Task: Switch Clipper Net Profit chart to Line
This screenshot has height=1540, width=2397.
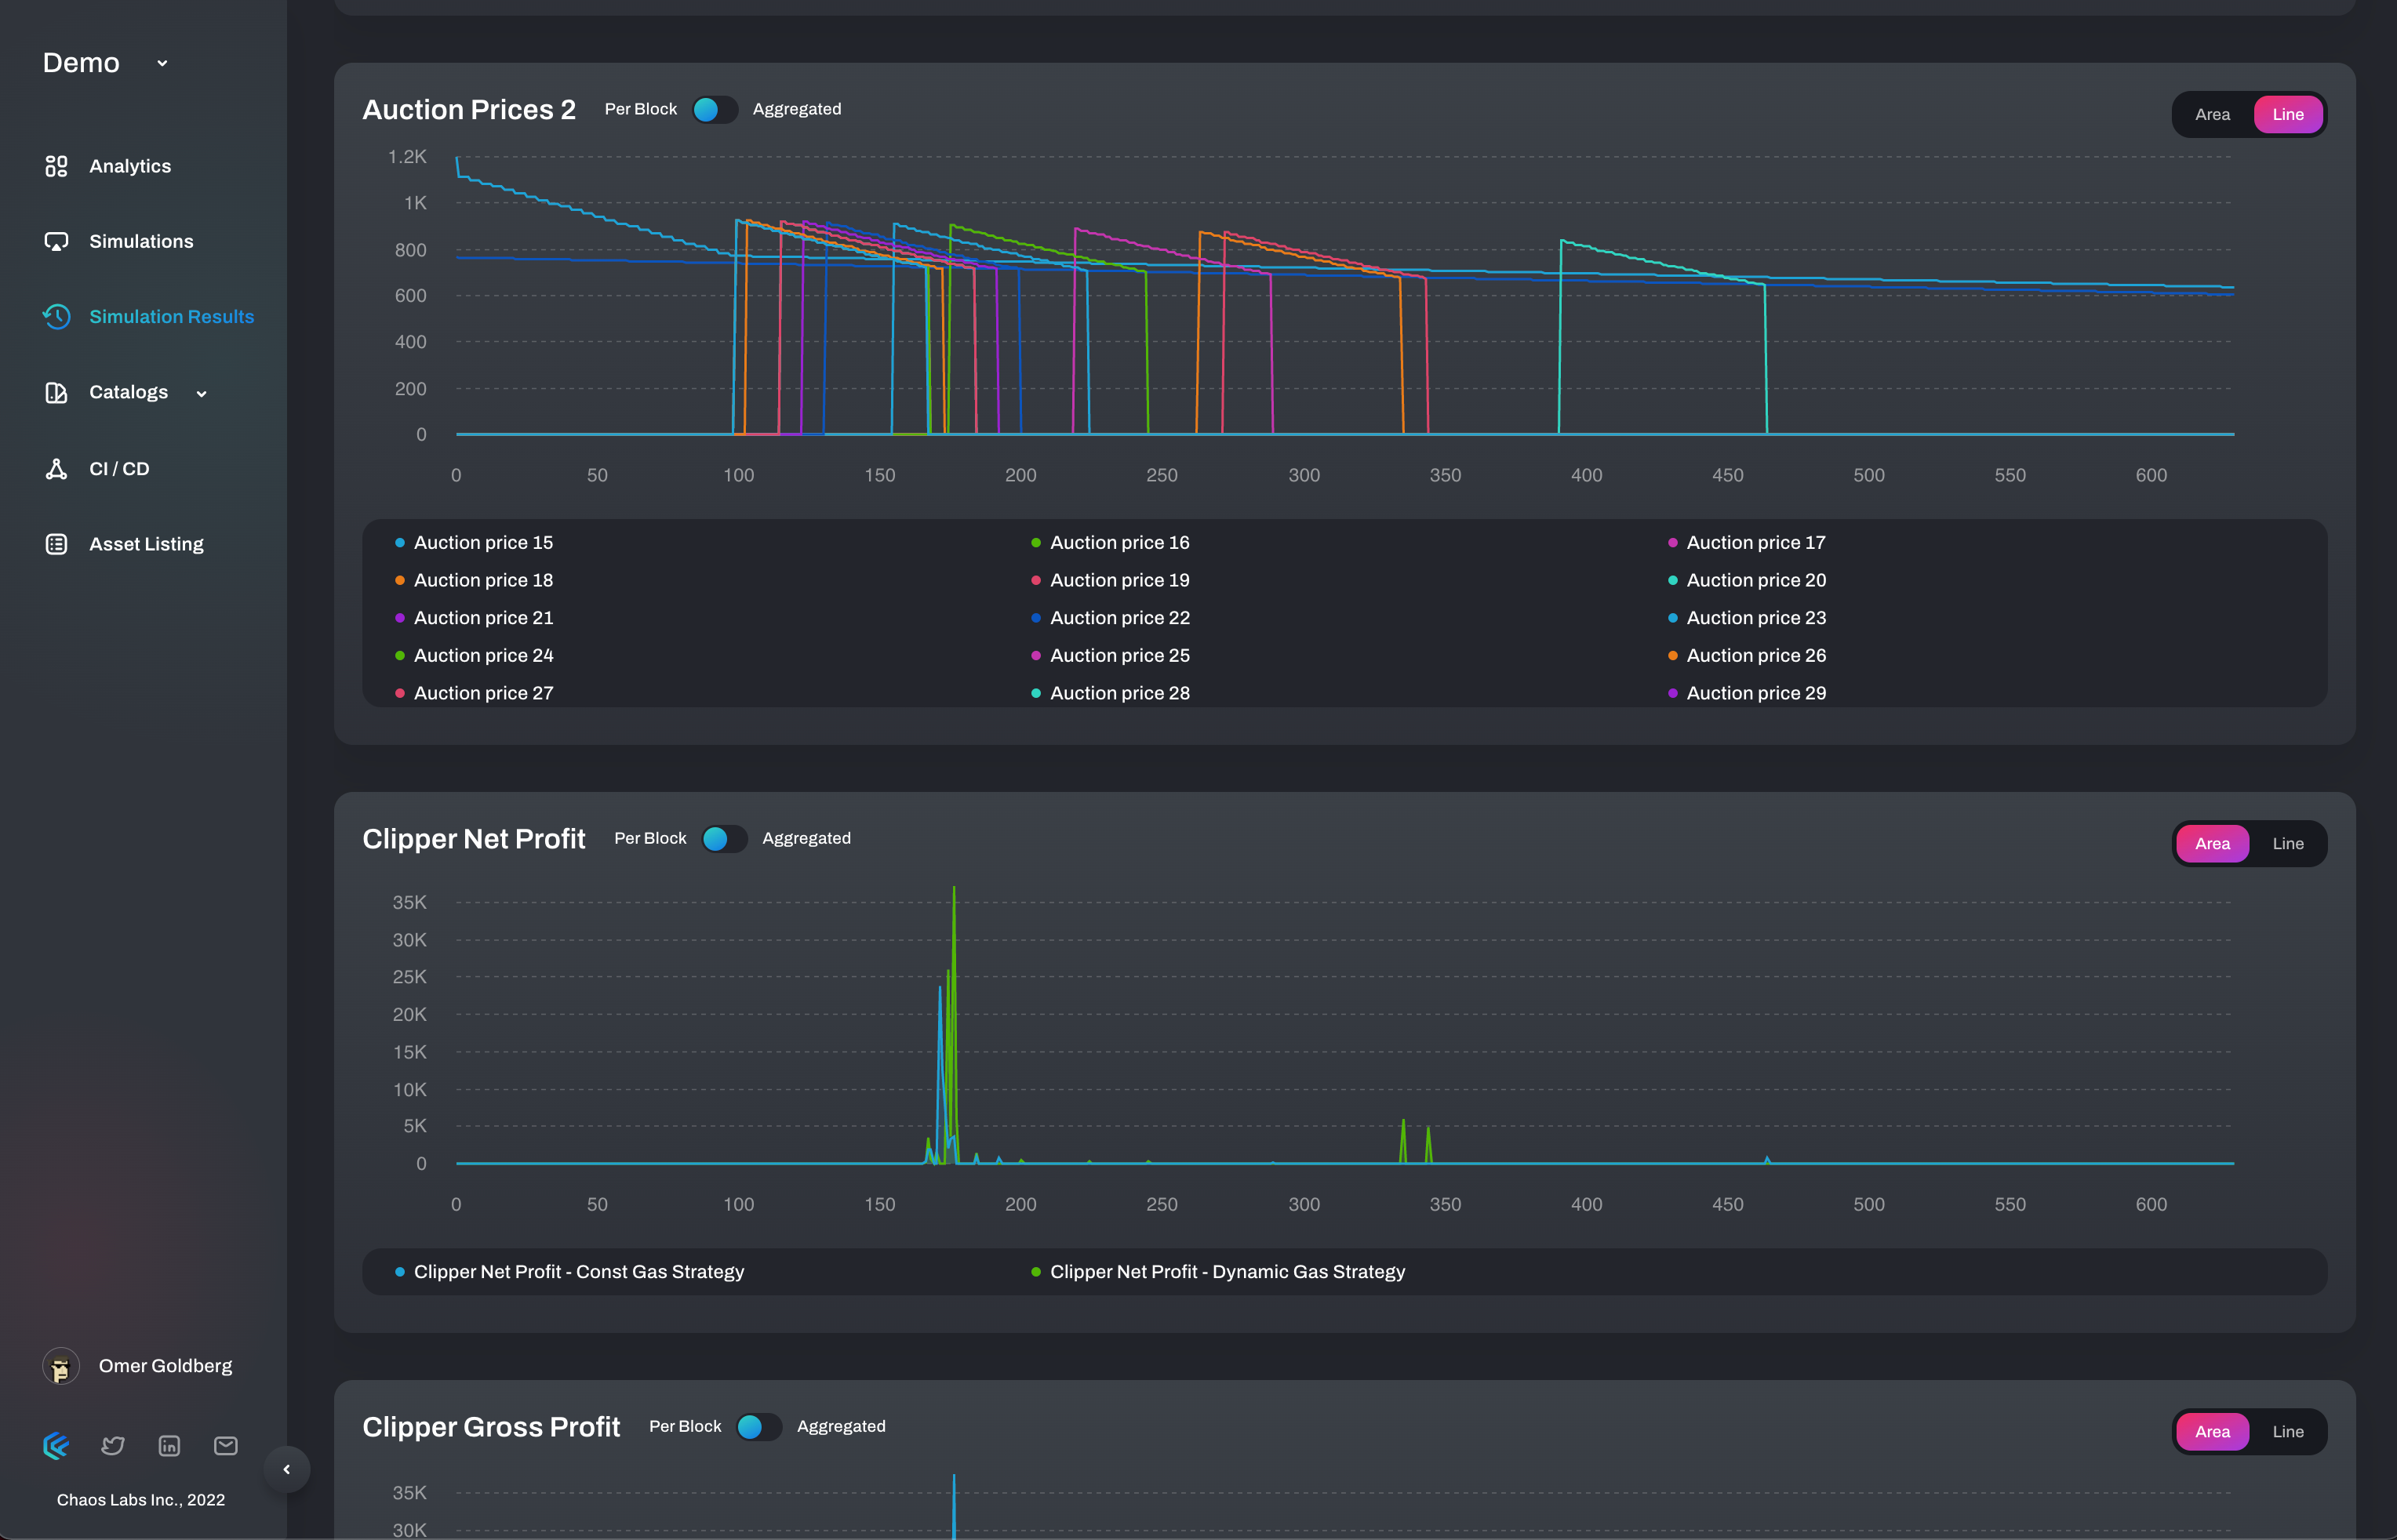Action: coord(2287,843)
